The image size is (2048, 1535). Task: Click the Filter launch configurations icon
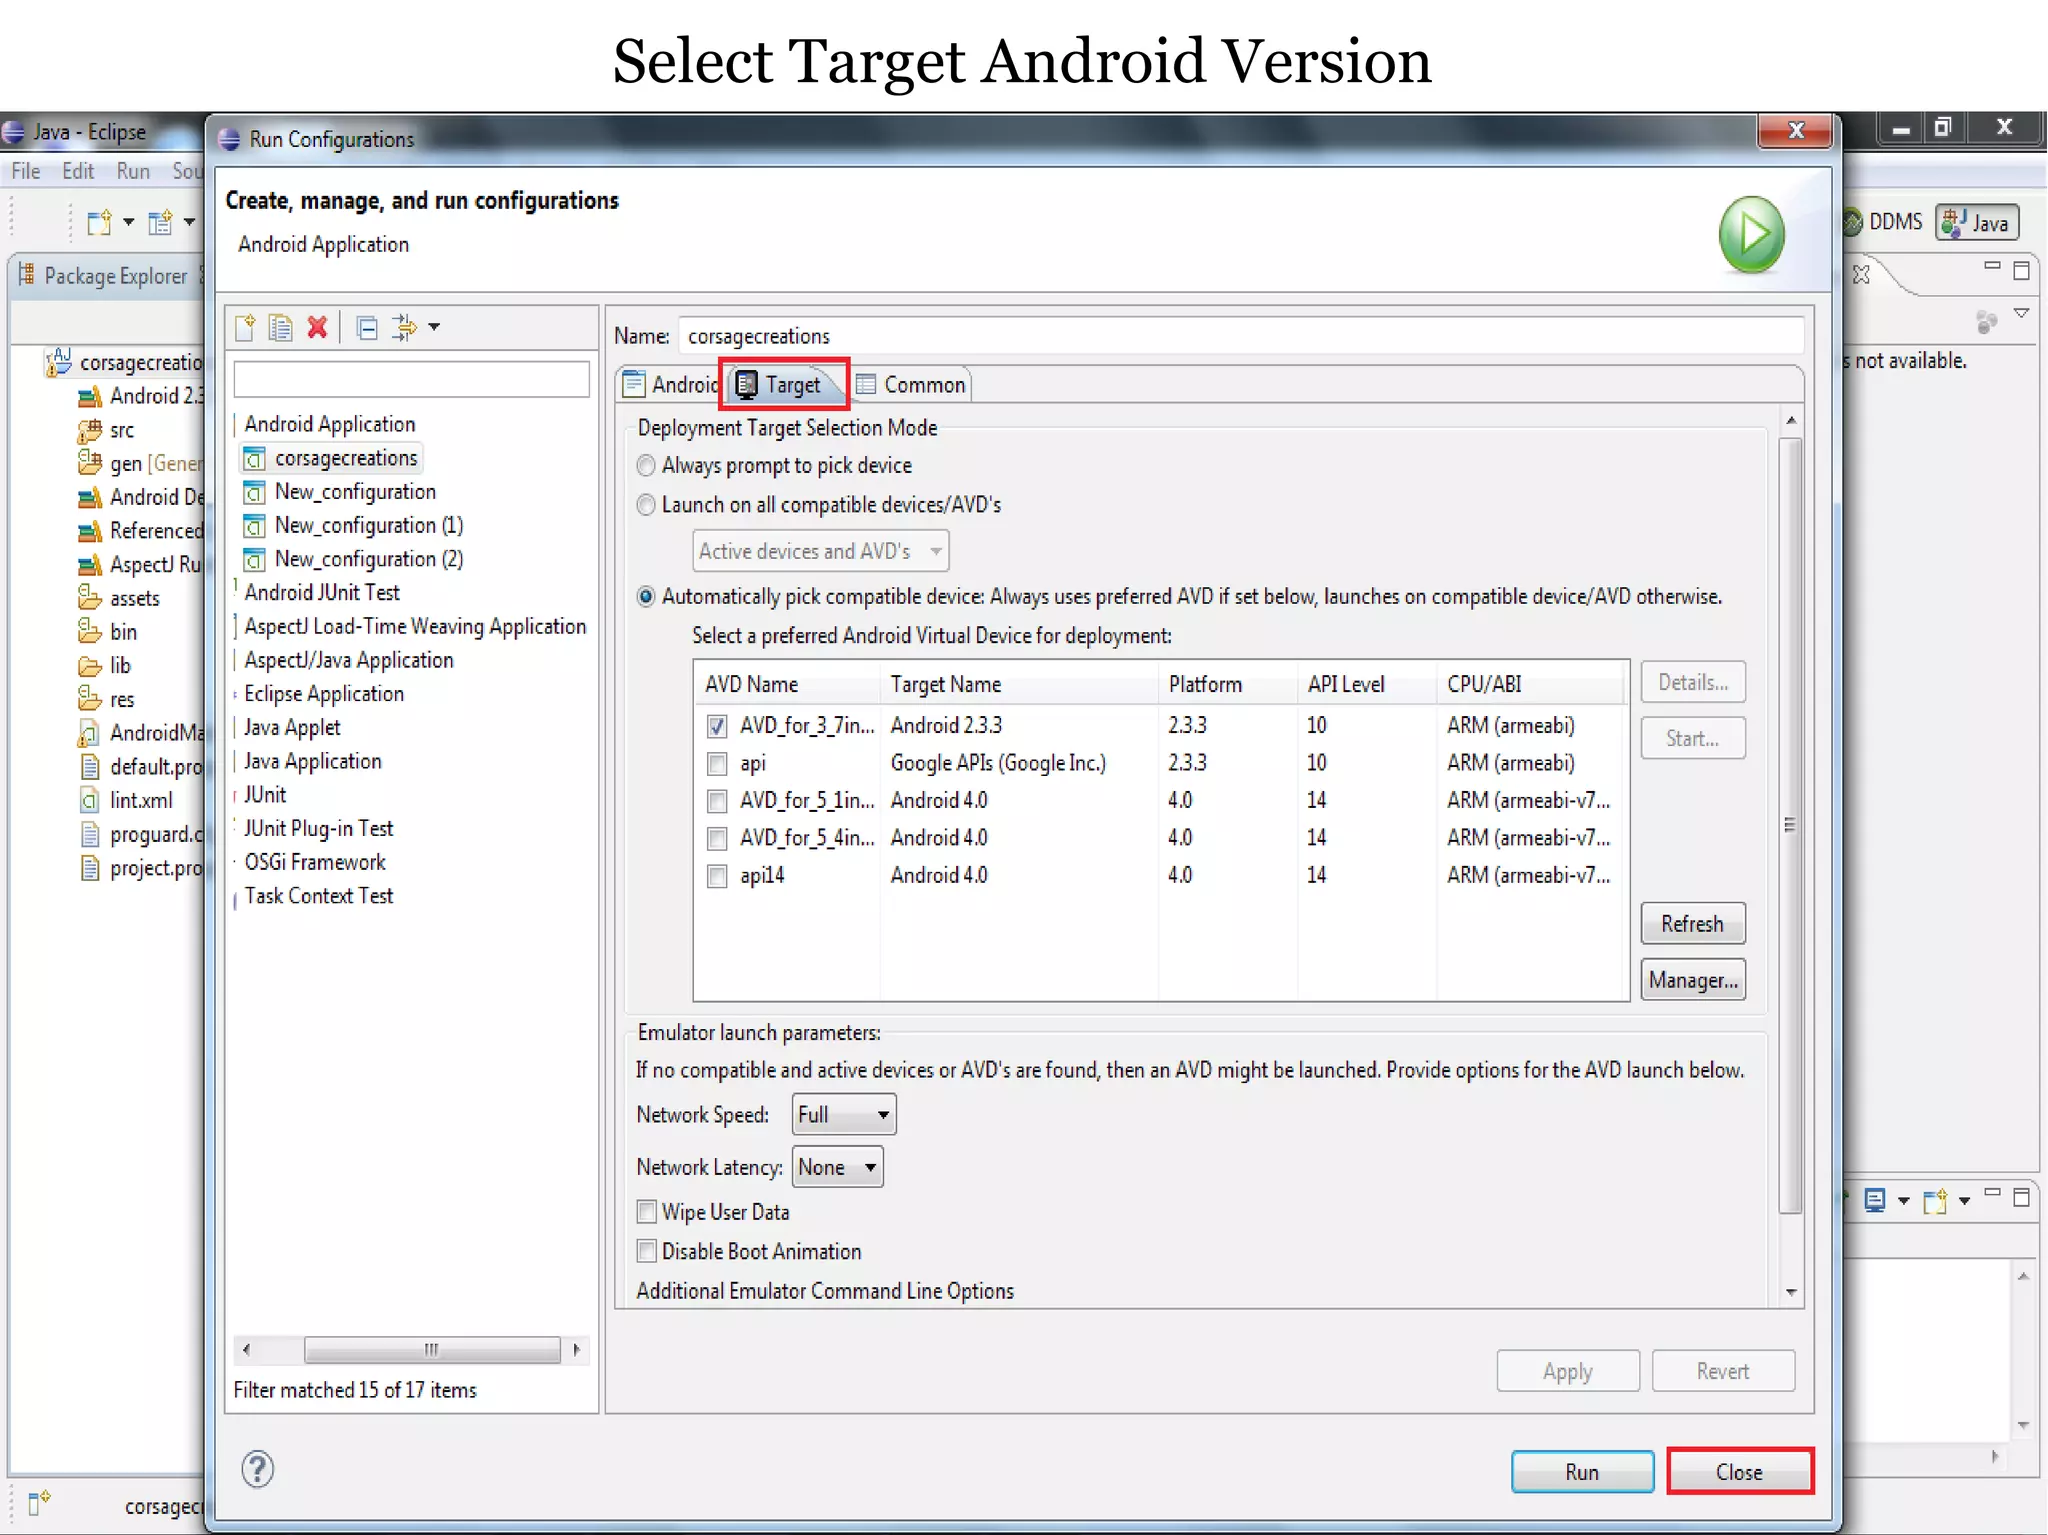pyautogui.click(x=404, y=327)
